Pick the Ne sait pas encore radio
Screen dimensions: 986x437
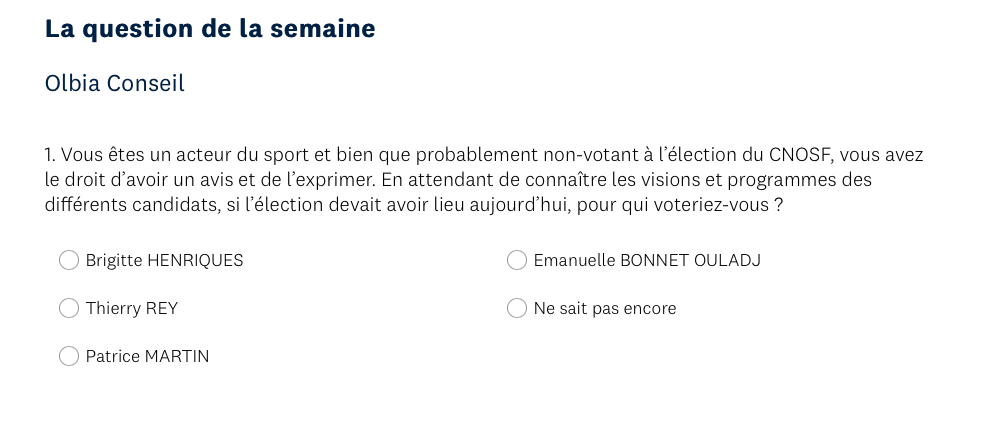(x=517, y=308)
